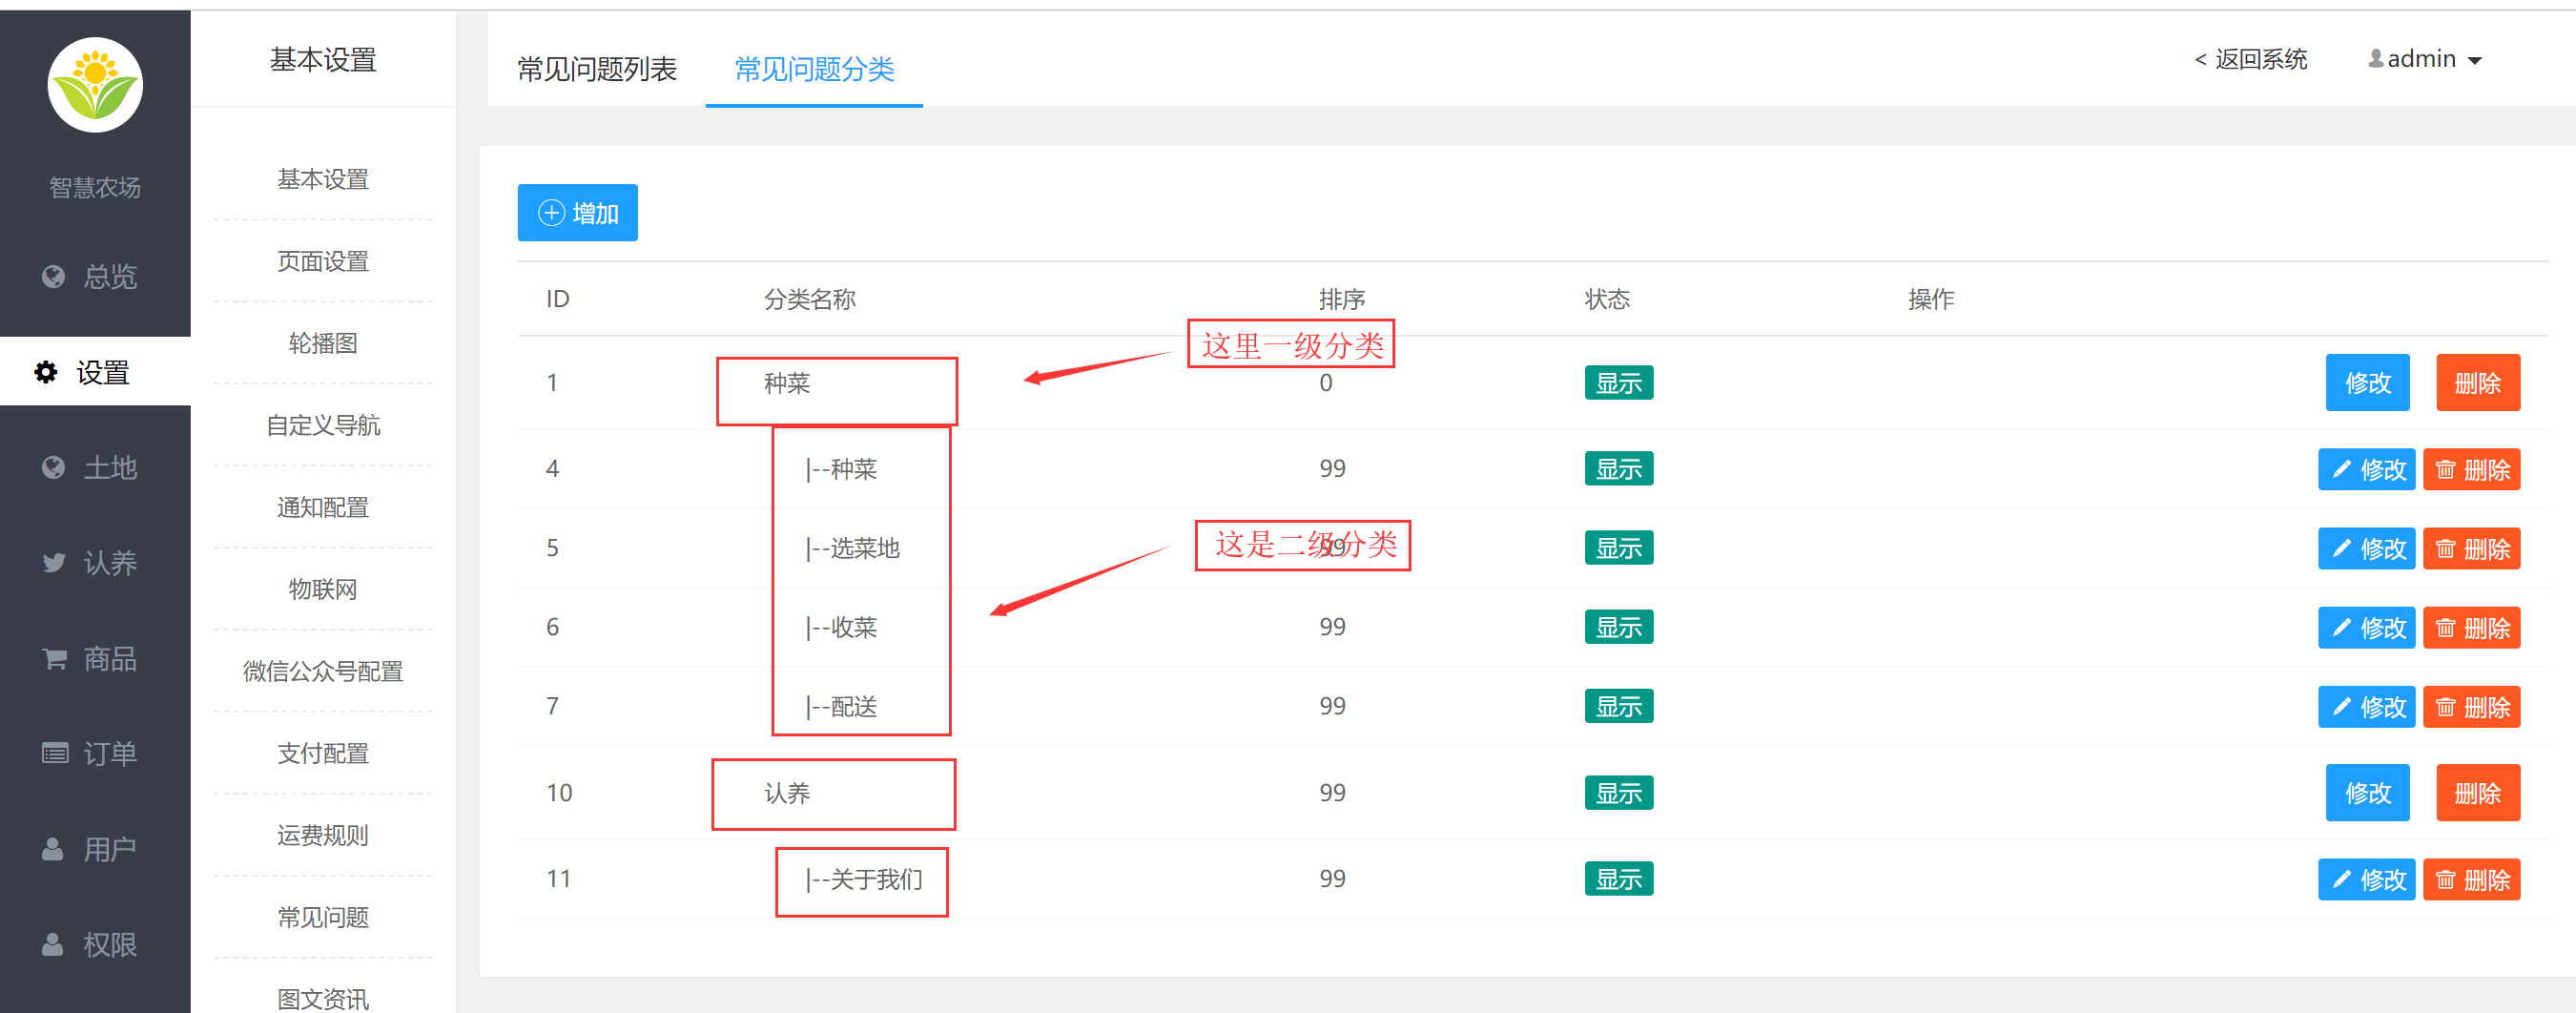Toggle 显示 status for |--关于我们 row

point(1618,879)
